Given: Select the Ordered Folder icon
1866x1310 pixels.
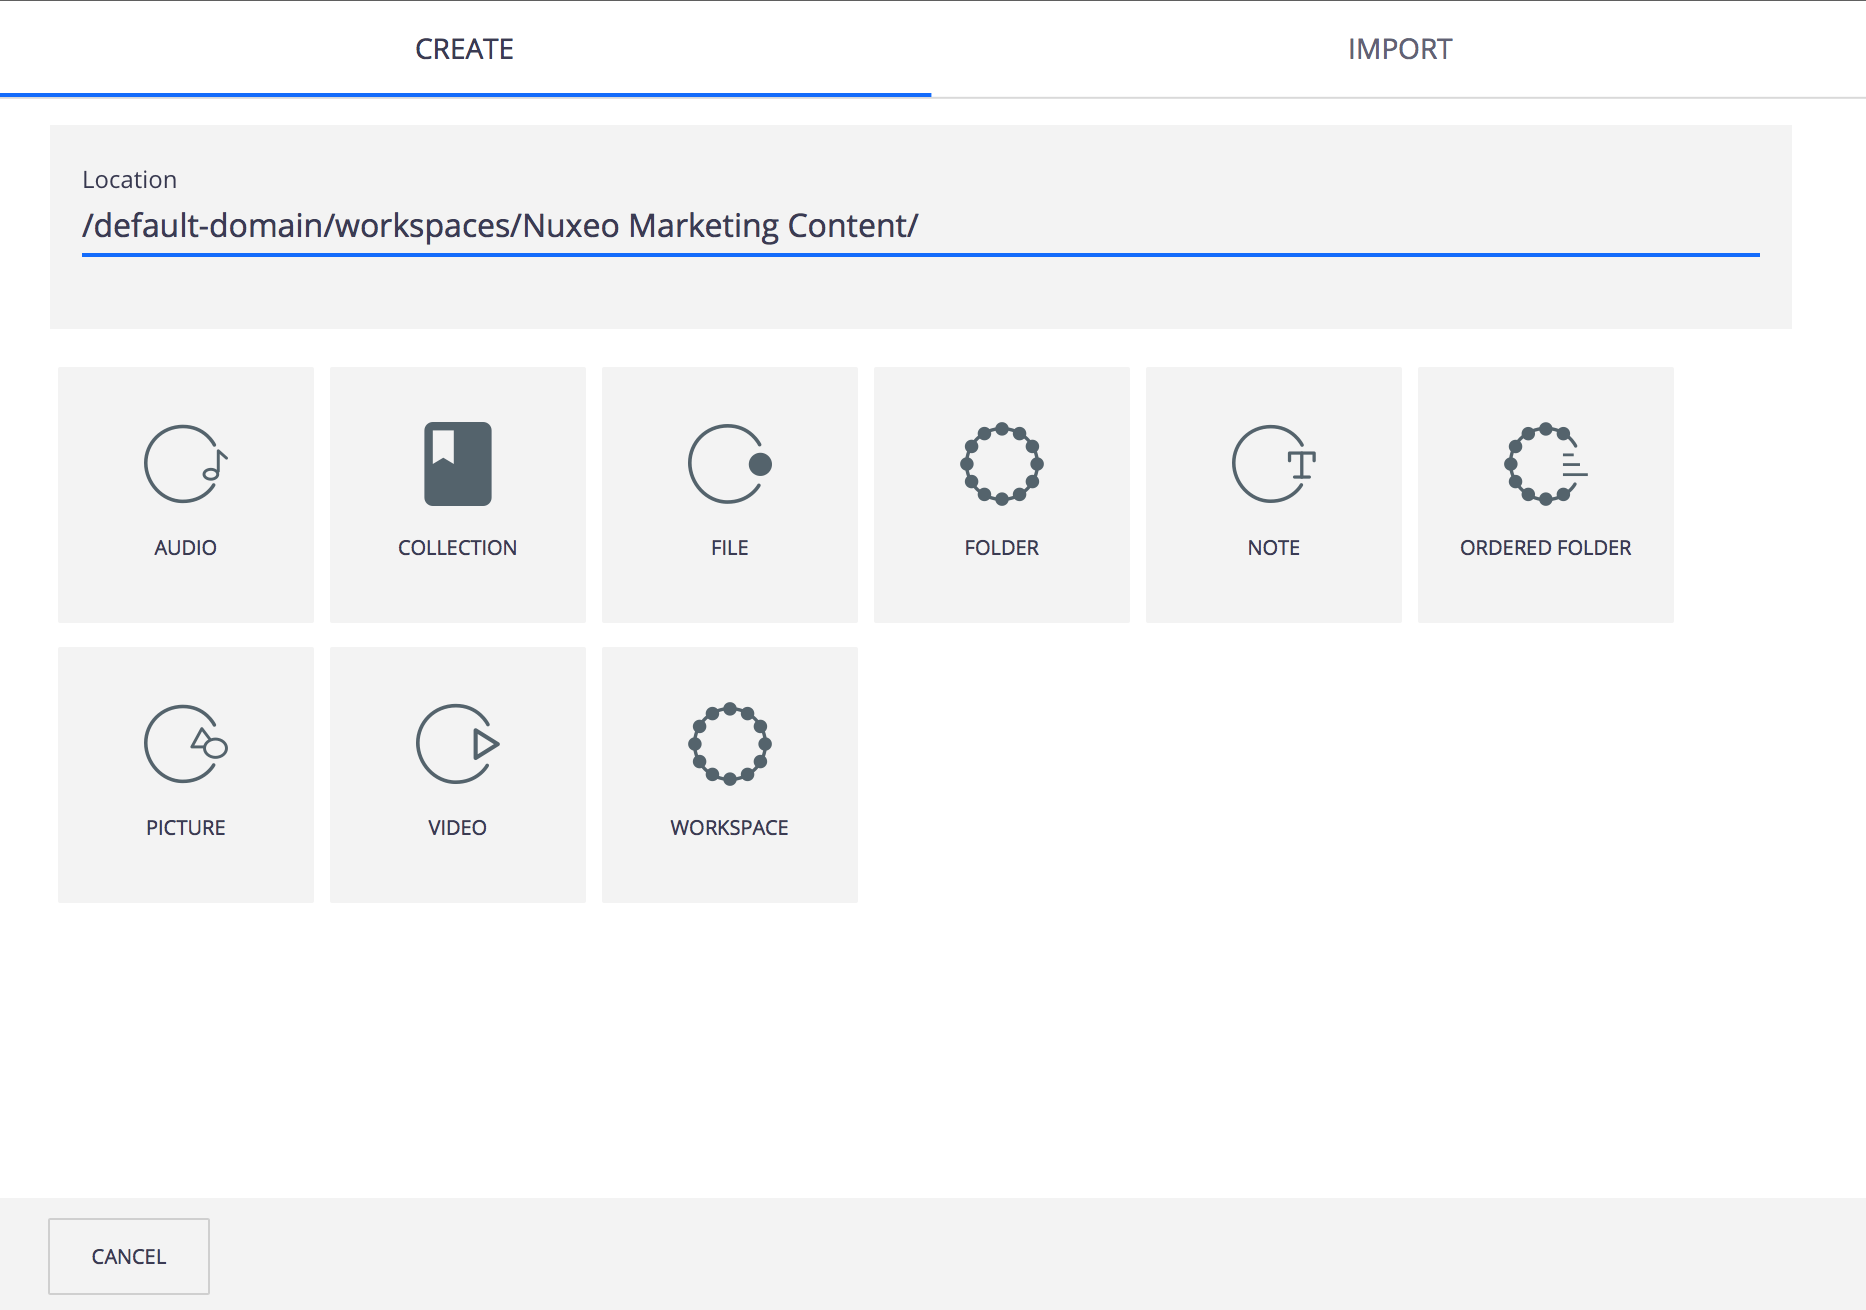Looking at the screenshot, I should pos(1546,464).
